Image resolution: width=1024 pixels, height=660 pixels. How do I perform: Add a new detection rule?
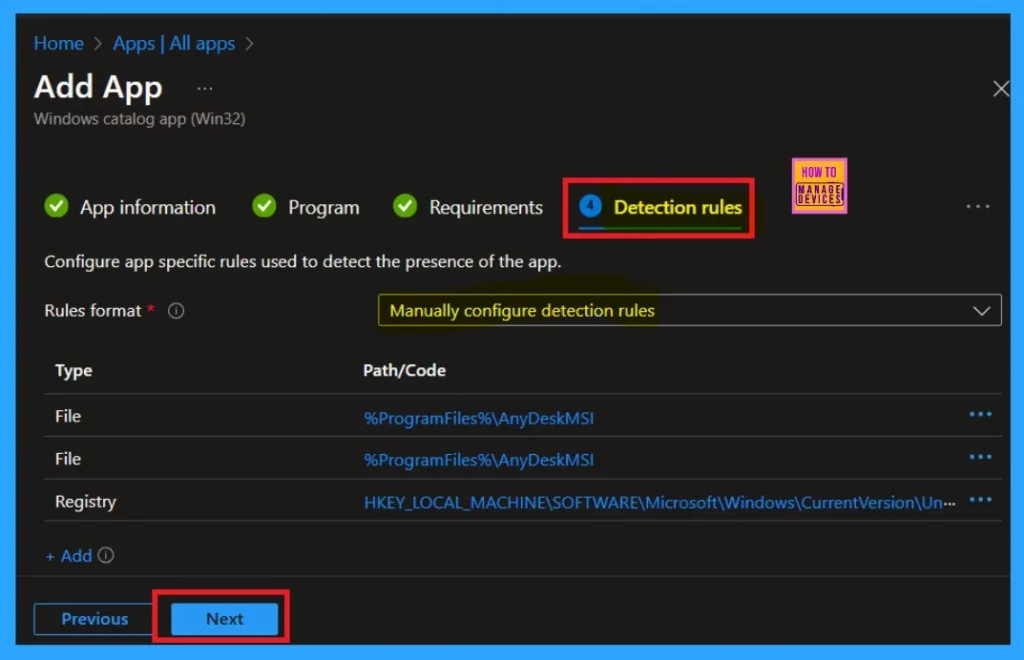pyautogui.click(x=69, y=556)
